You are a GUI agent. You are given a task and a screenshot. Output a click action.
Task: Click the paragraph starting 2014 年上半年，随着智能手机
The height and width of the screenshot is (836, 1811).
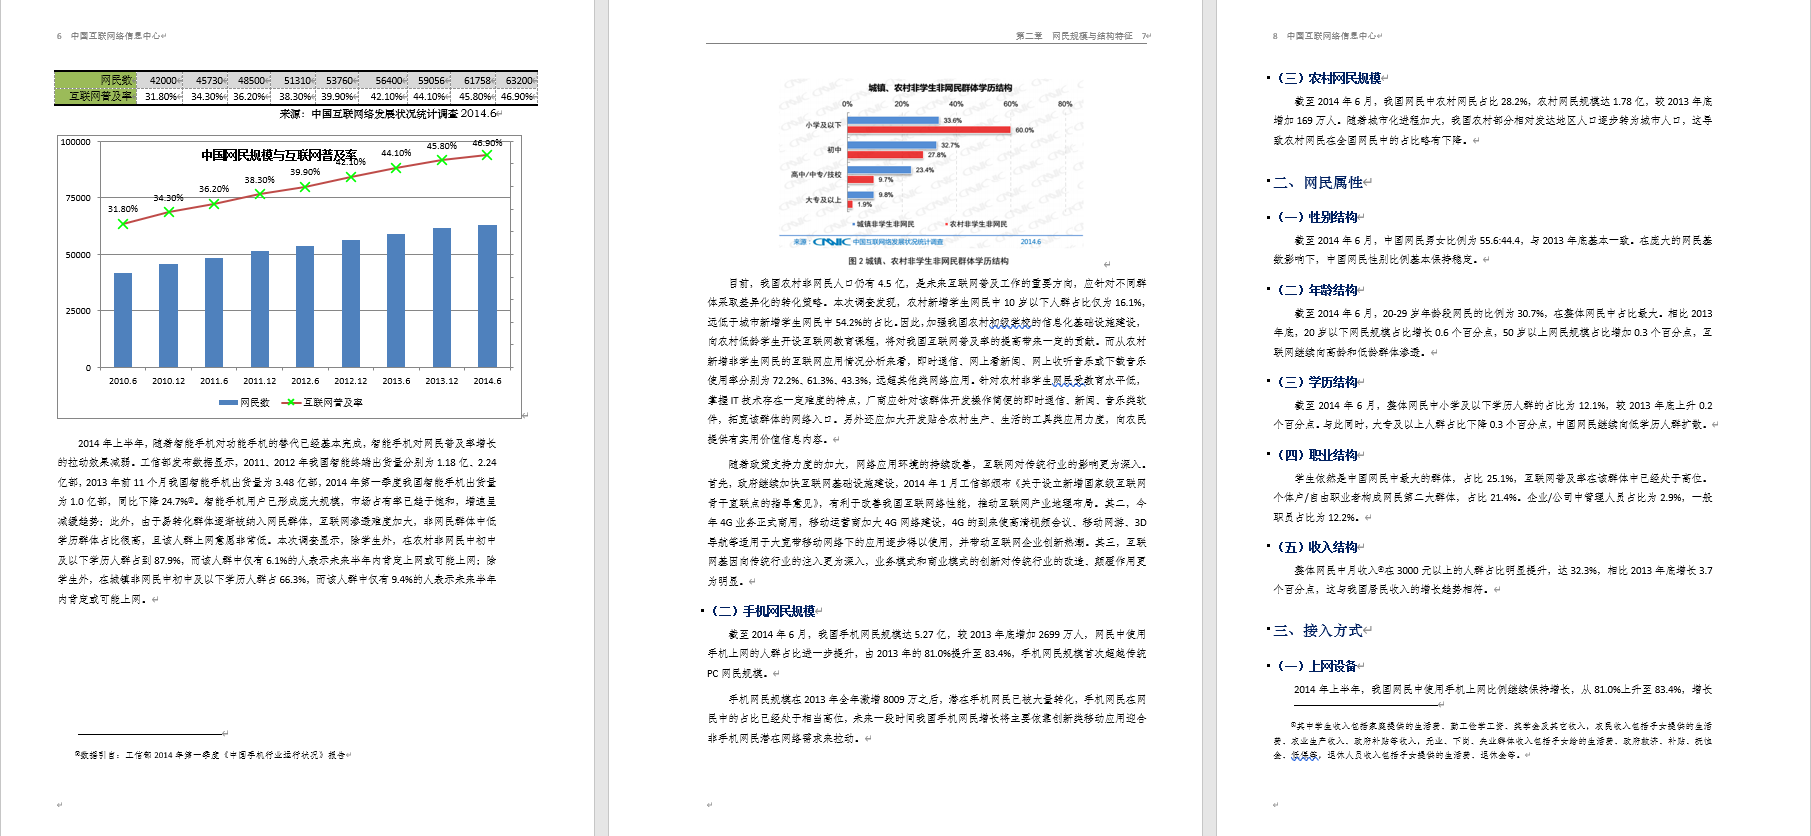click(x=277, y=521)
